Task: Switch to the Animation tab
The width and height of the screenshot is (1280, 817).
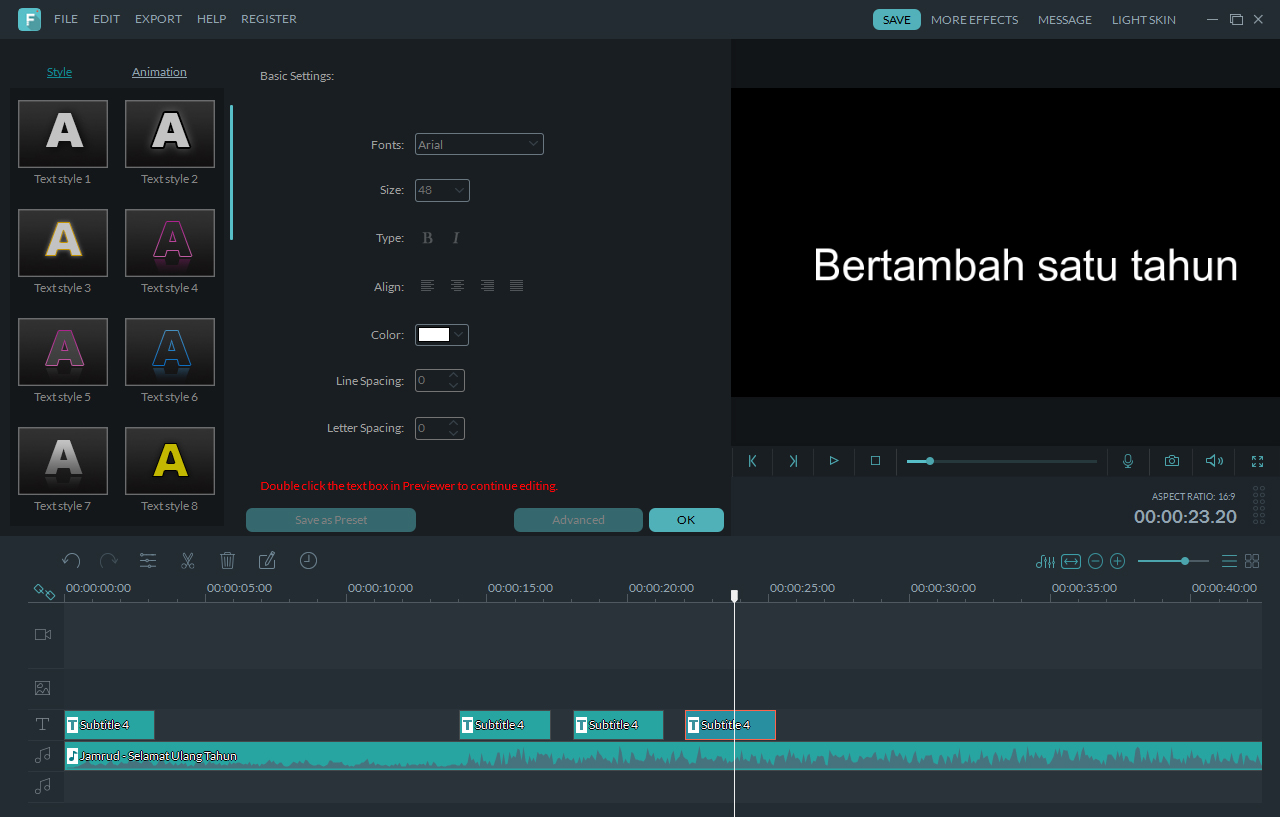Action: (159, 72)
